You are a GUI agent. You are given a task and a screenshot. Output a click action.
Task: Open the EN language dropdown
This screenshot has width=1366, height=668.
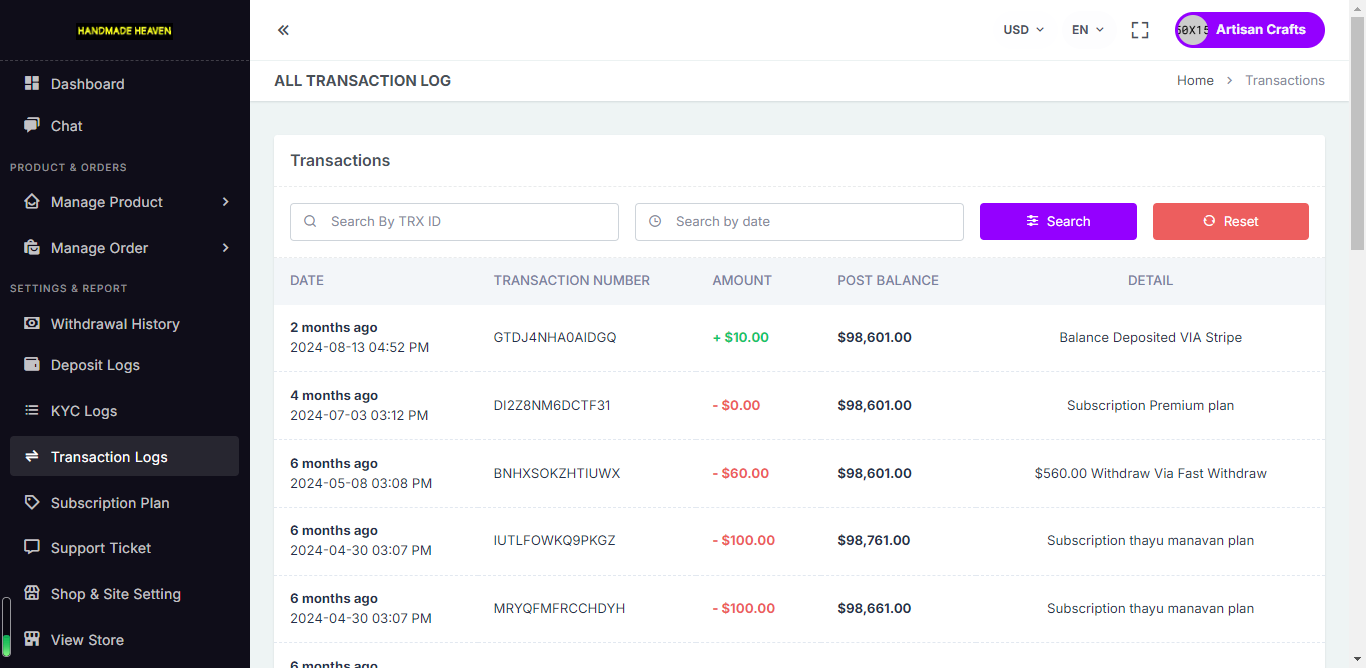1088,30
